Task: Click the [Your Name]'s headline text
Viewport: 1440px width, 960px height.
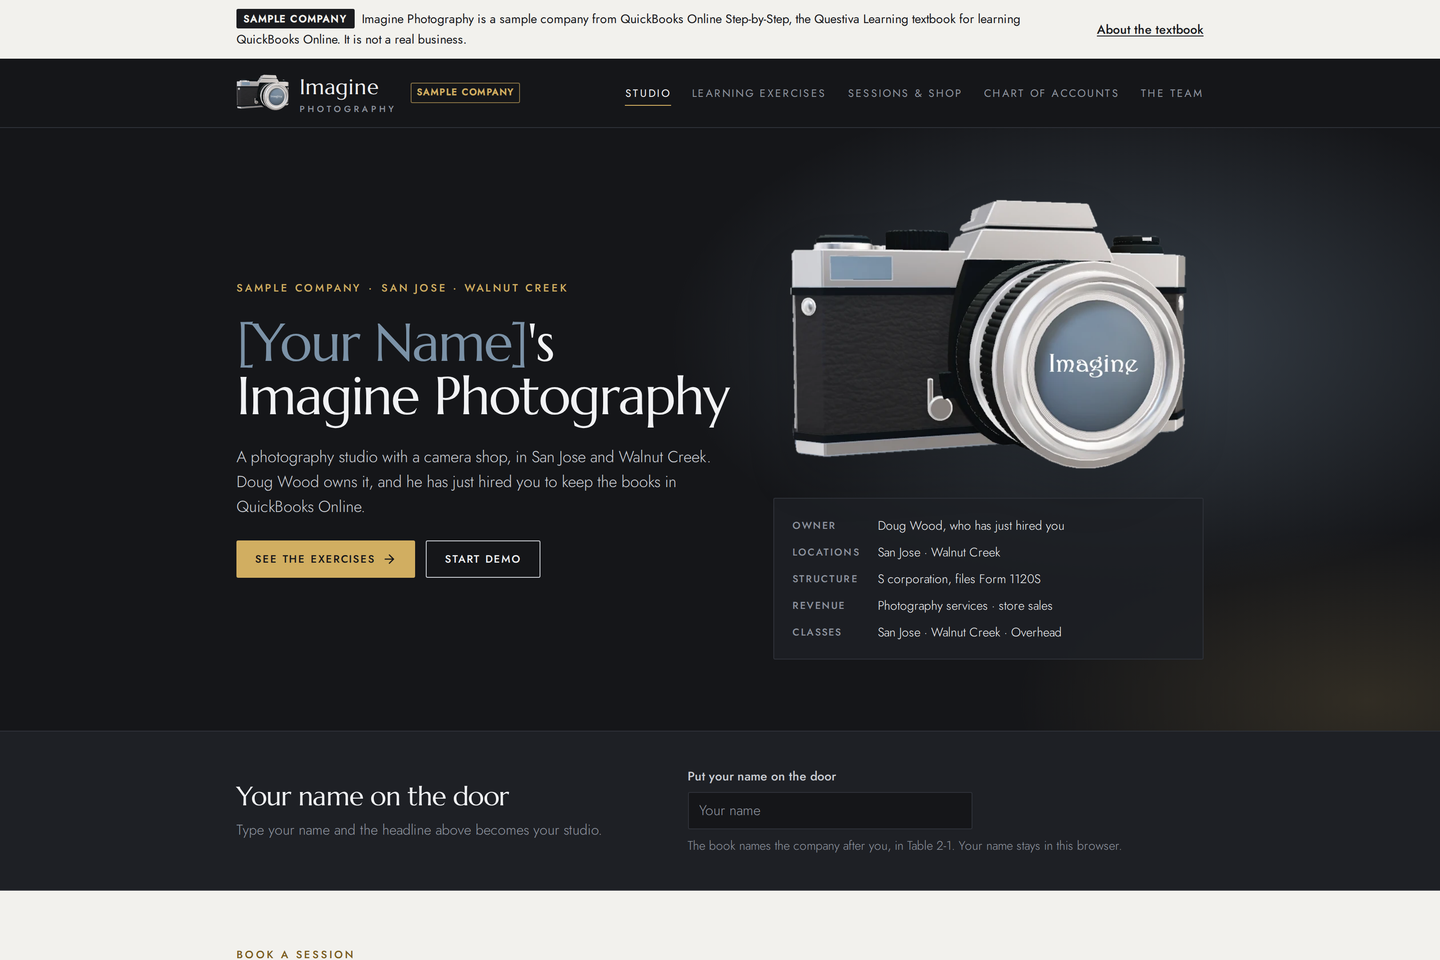Action: pos(395,343)
